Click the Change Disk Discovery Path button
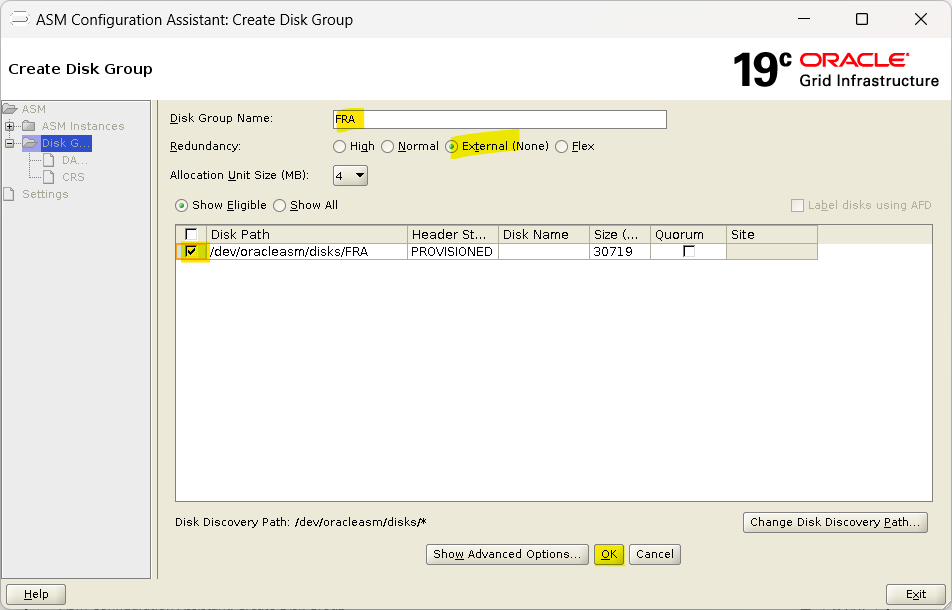 [x=835, y=523]
